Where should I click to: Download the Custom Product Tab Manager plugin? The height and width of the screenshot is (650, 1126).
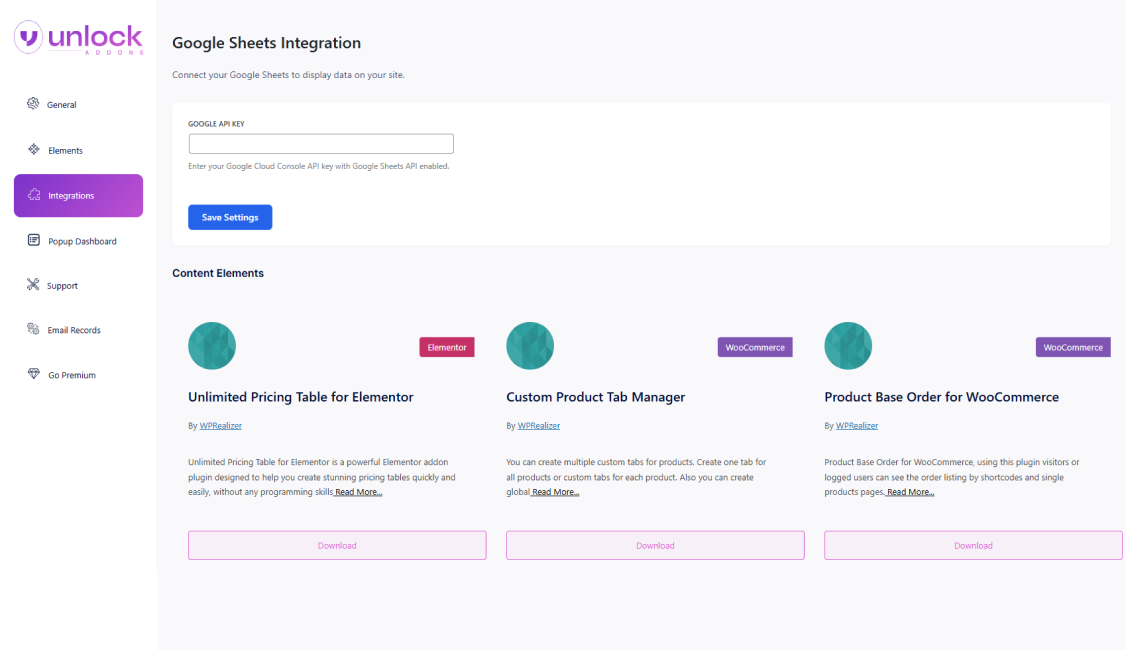[x=655, y=546]
